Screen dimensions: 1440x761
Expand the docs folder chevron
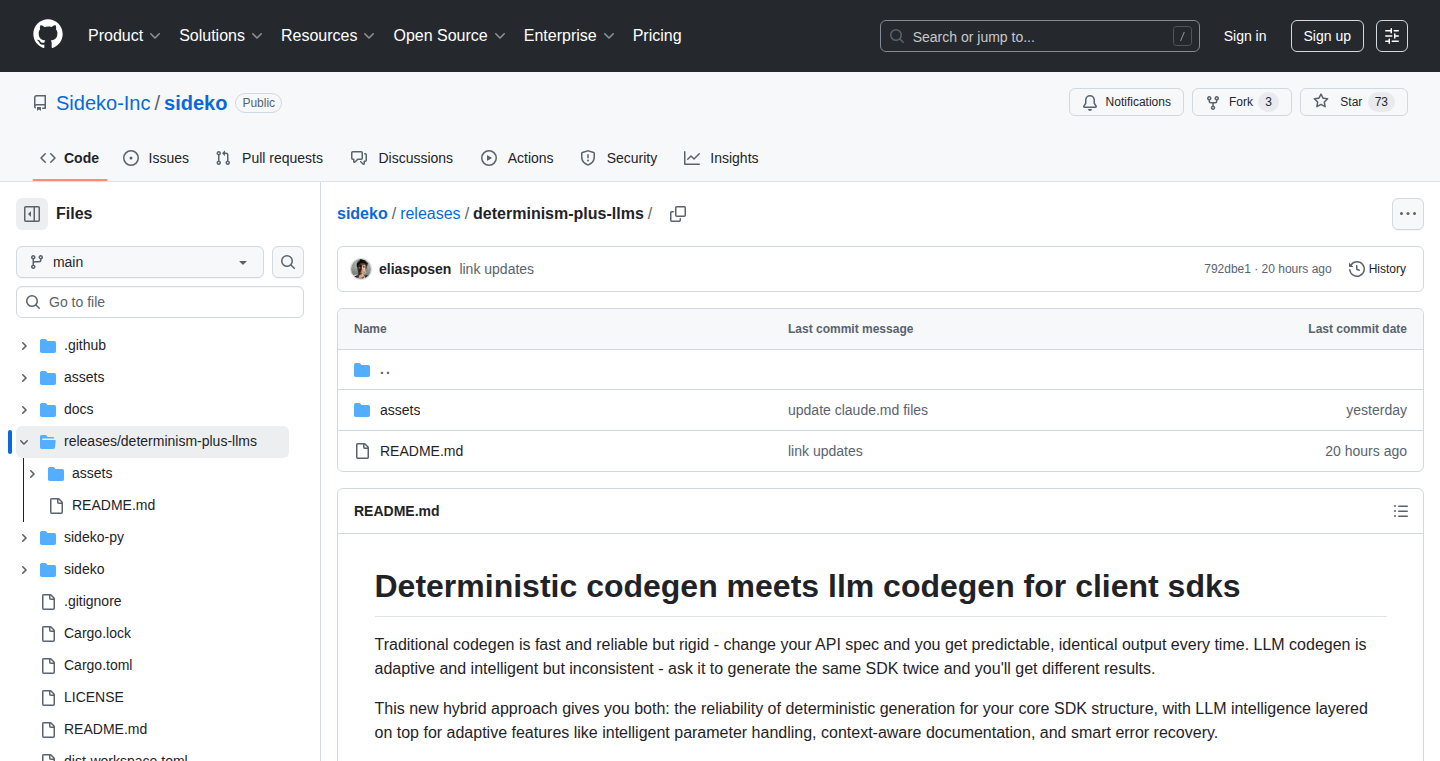point(24,409)
